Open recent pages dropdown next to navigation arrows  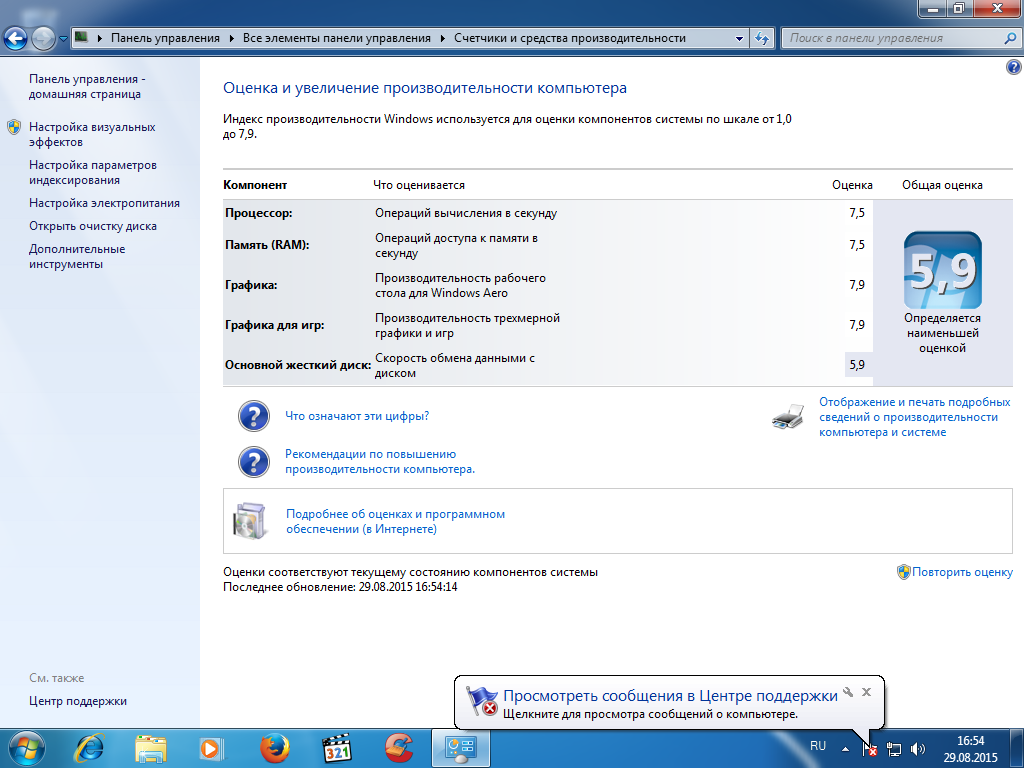(x=63, y=39)
